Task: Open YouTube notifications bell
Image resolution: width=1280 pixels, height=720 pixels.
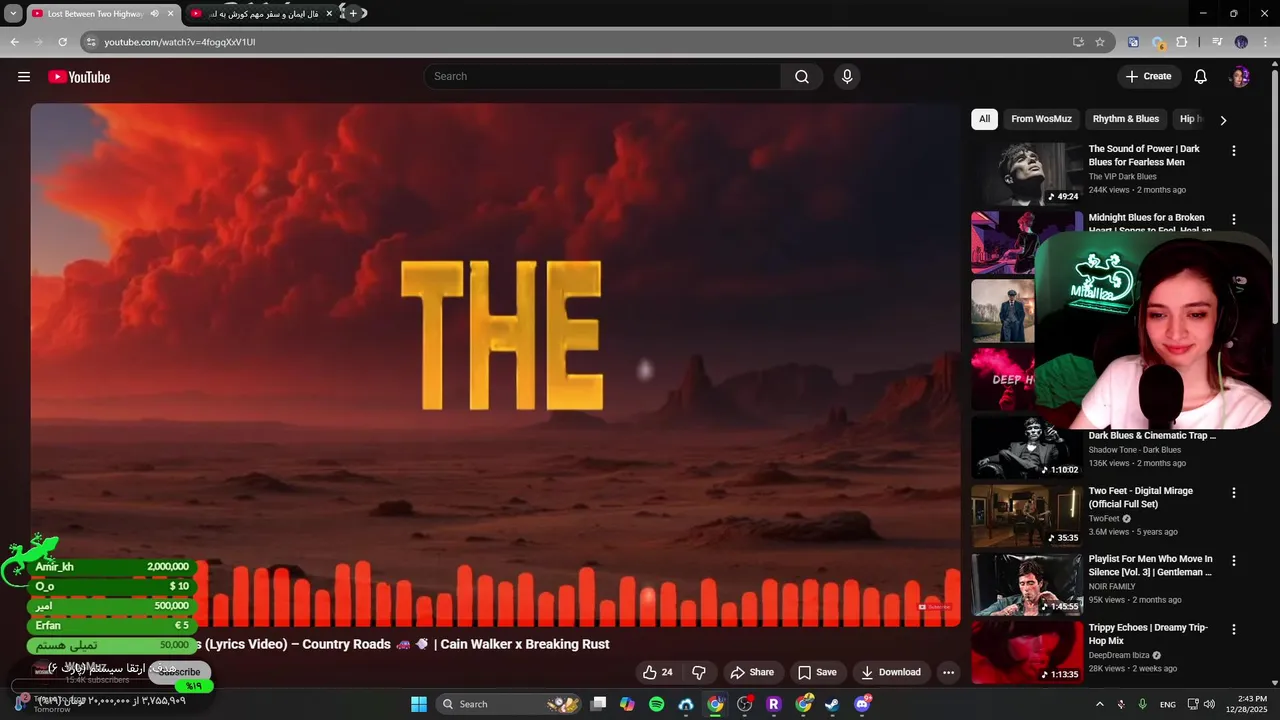Action: point(1201,77)
